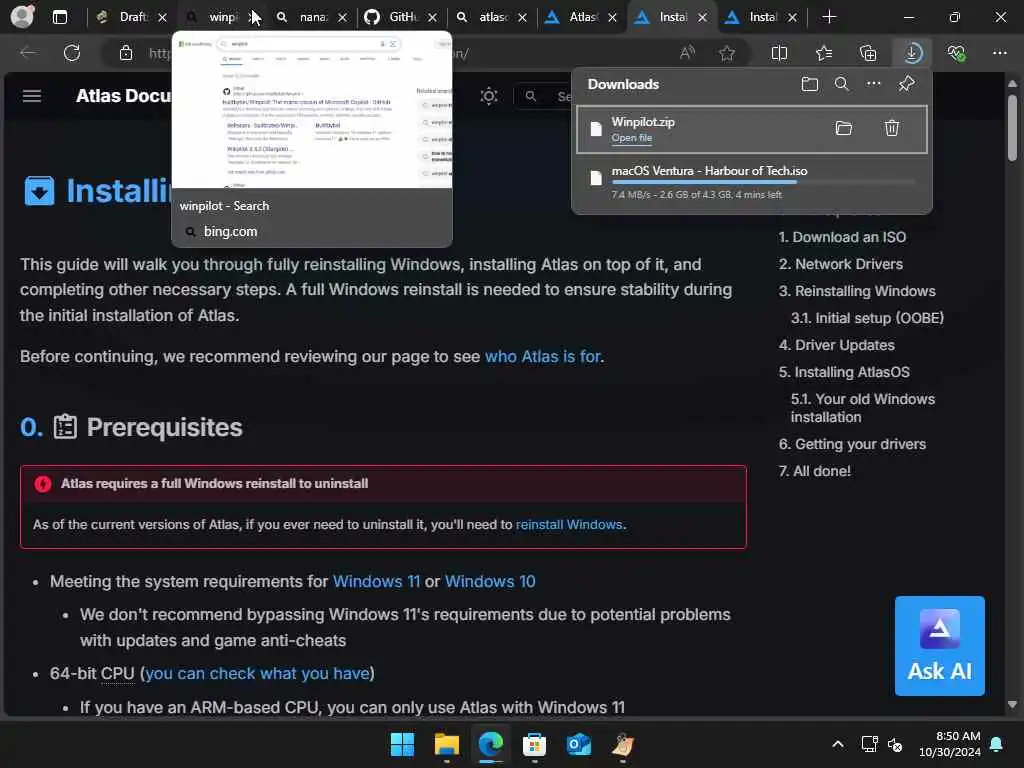Open file link under Winpilot.zip
The width and height of the screenshot is (1024, 768).
632,138
